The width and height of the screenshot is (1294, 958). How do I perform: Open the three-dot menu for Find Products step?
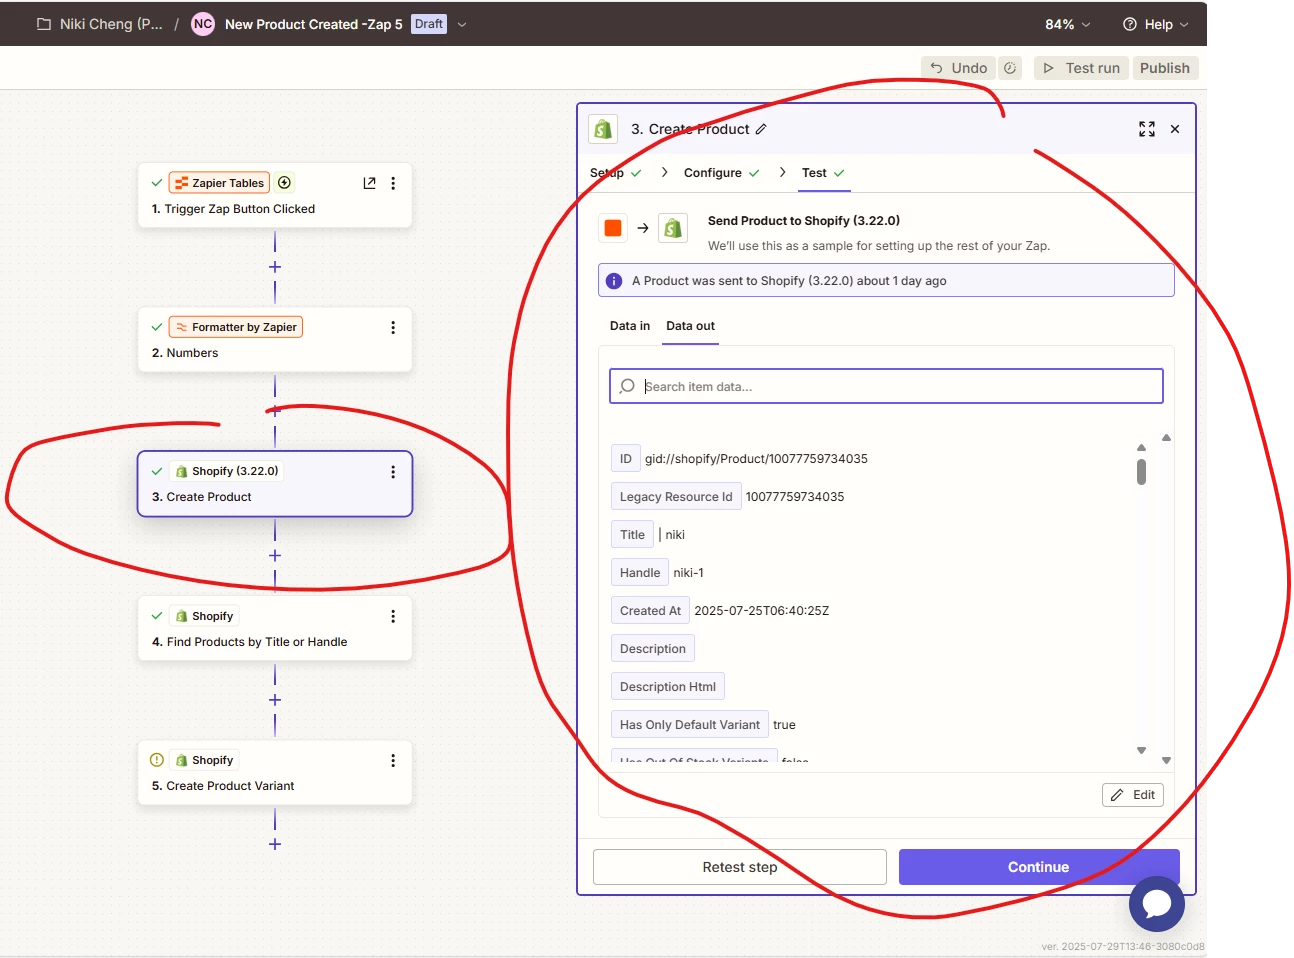[393, 616]
